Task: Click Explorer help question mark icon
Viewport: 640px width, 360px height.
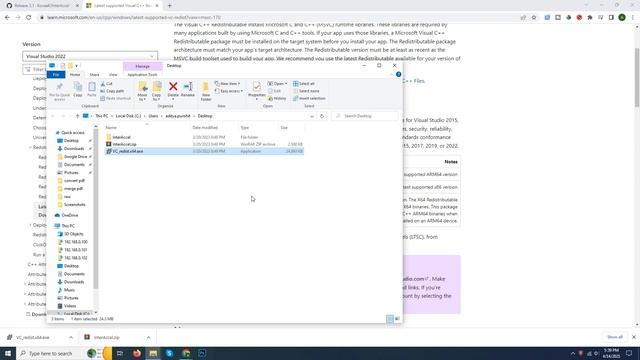Action: pyautogui.click(x=398, y=74)
